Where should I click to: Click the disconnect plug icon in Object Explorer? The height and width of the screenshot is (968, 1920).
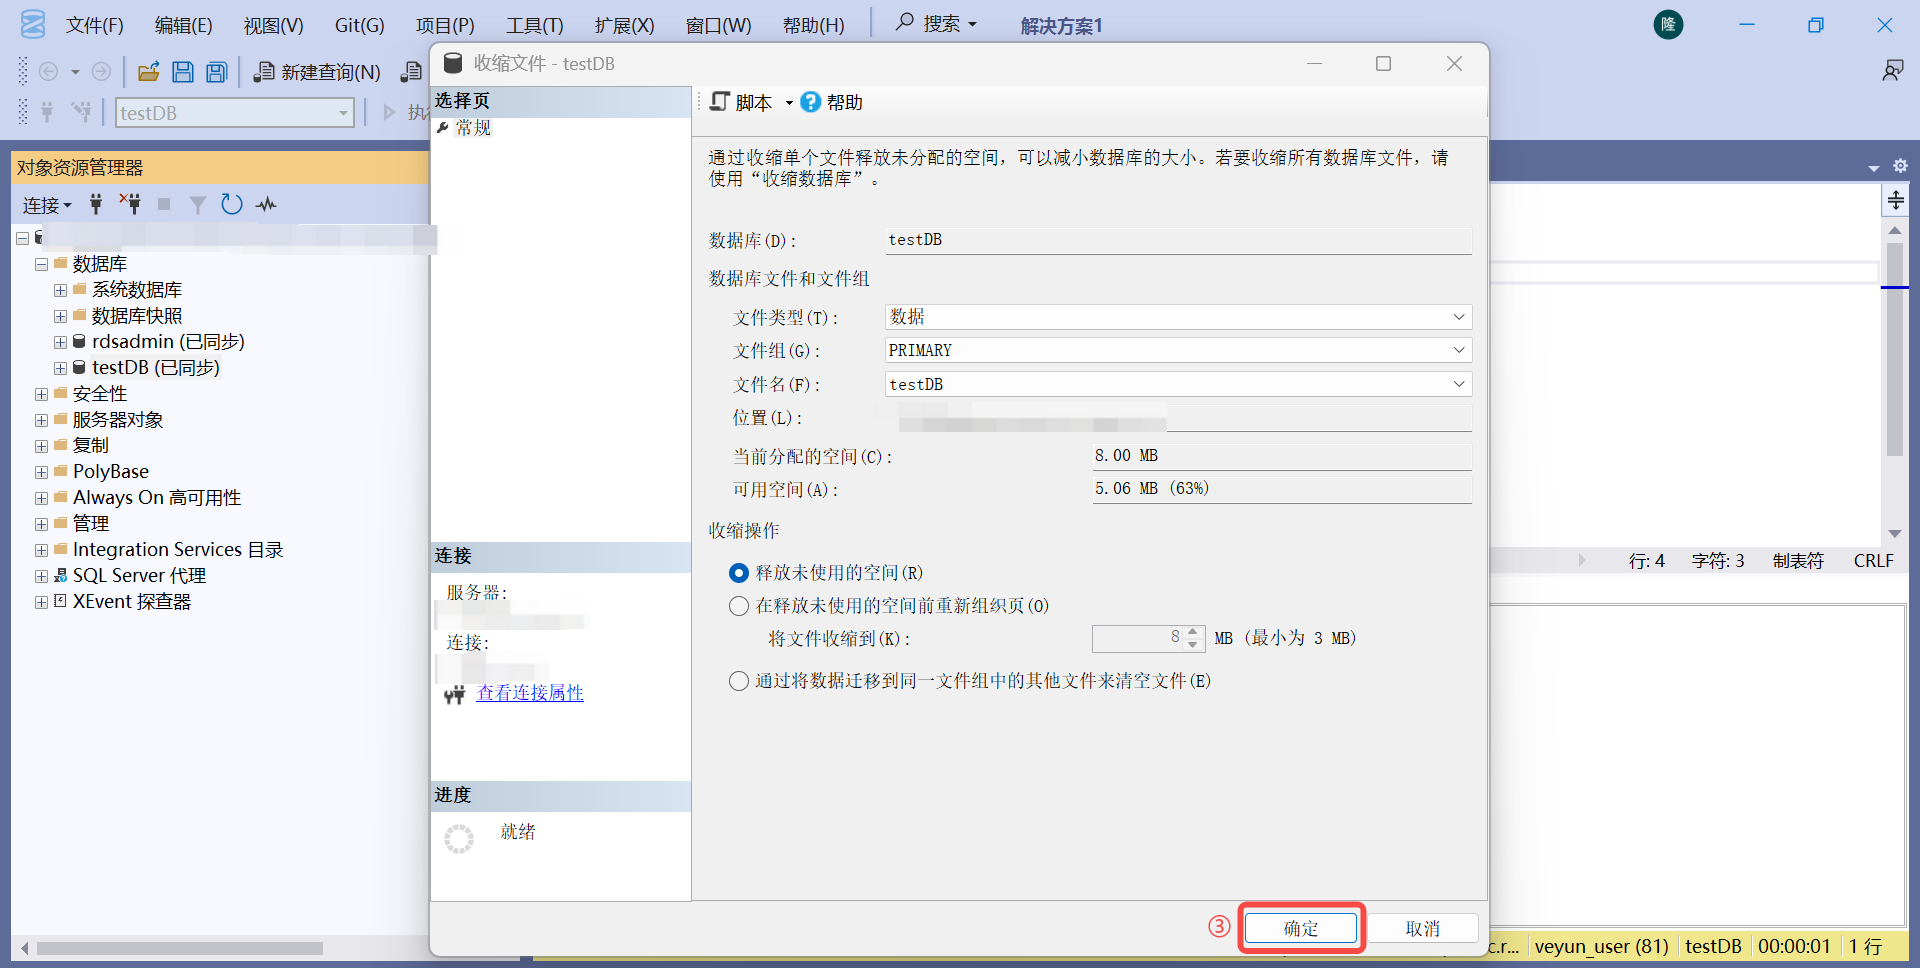pos(130,204)
